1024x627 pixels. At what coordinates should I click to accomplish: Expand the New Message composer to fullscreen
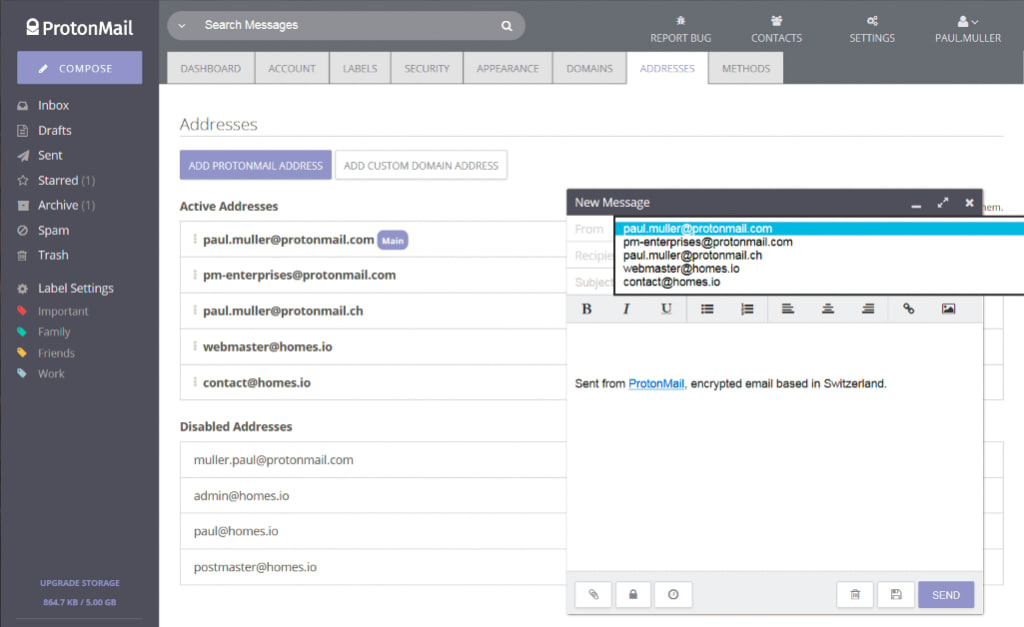point(942,202)
